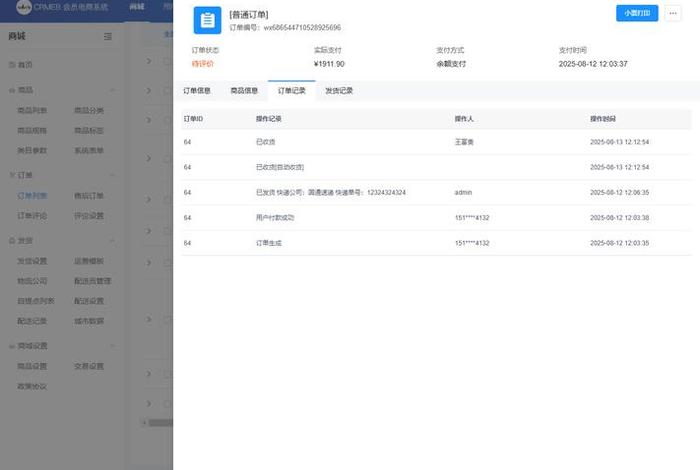Open 订单评论 in the sidebar
The image size is (700, 470).
(x=32, y=216)
